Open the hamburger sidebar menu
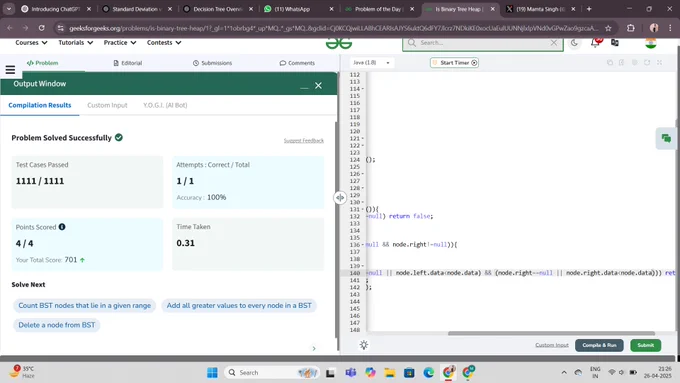 coord(10,69)
